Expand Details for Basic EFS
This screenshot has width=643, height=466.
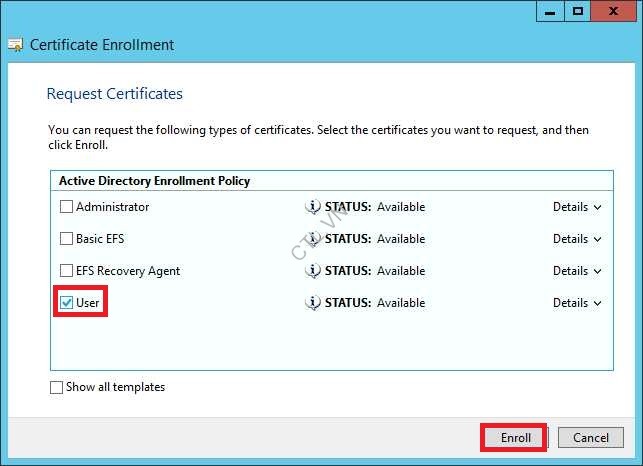[577, 239]
